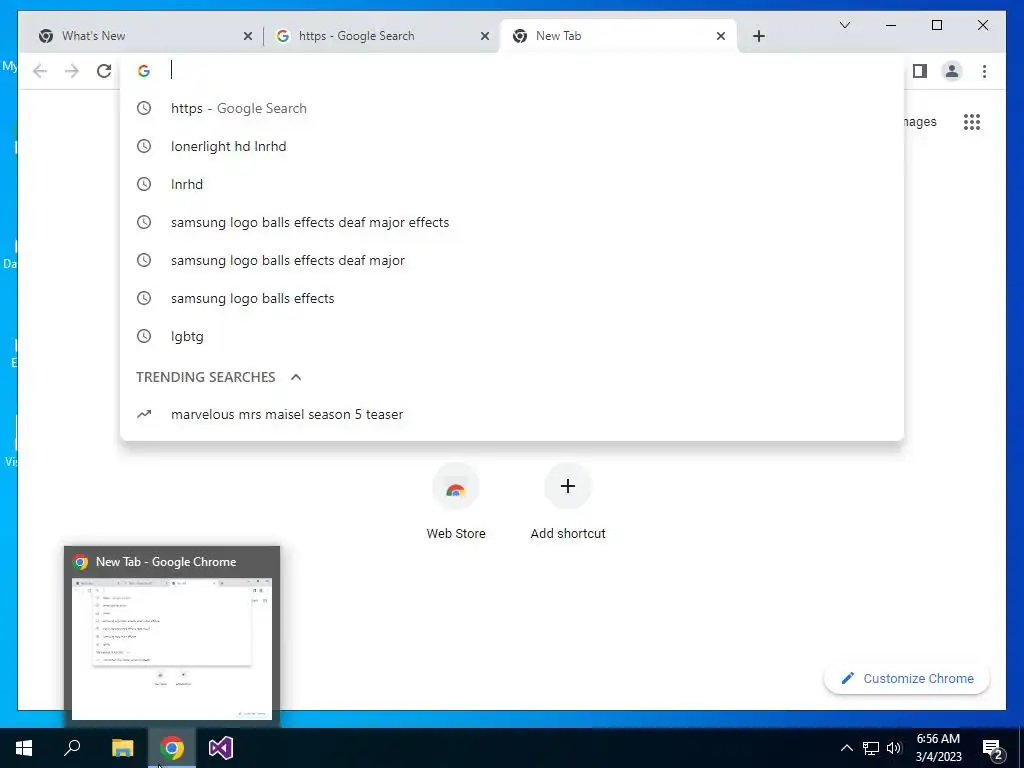
Task: Click the trending arrow icon beside marvelous mrs maisel
Action: 144,414
